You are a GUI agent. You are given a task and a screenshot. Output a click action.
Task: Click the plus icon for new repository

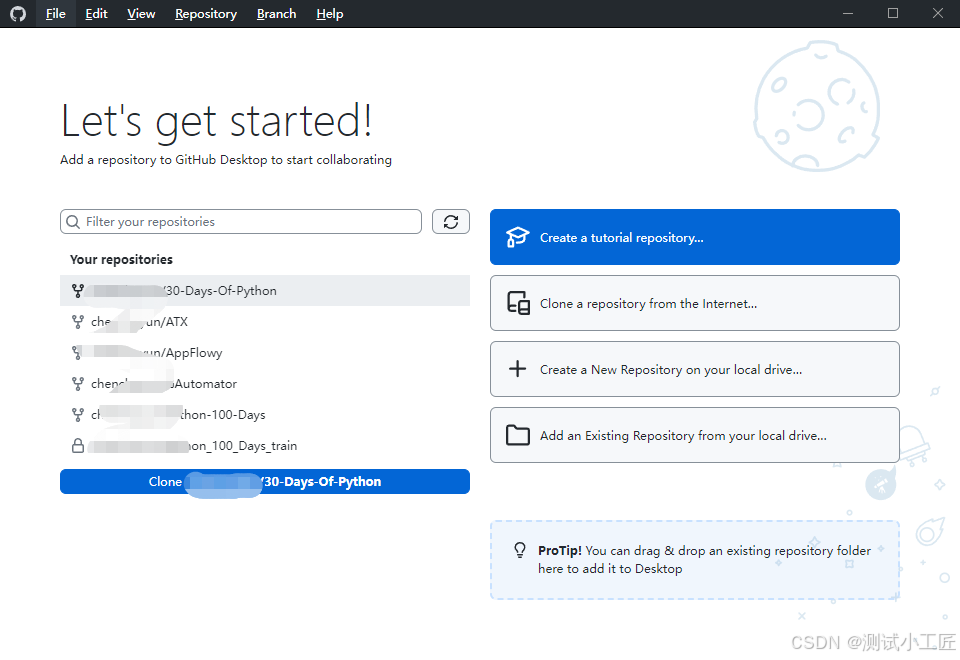517,369
